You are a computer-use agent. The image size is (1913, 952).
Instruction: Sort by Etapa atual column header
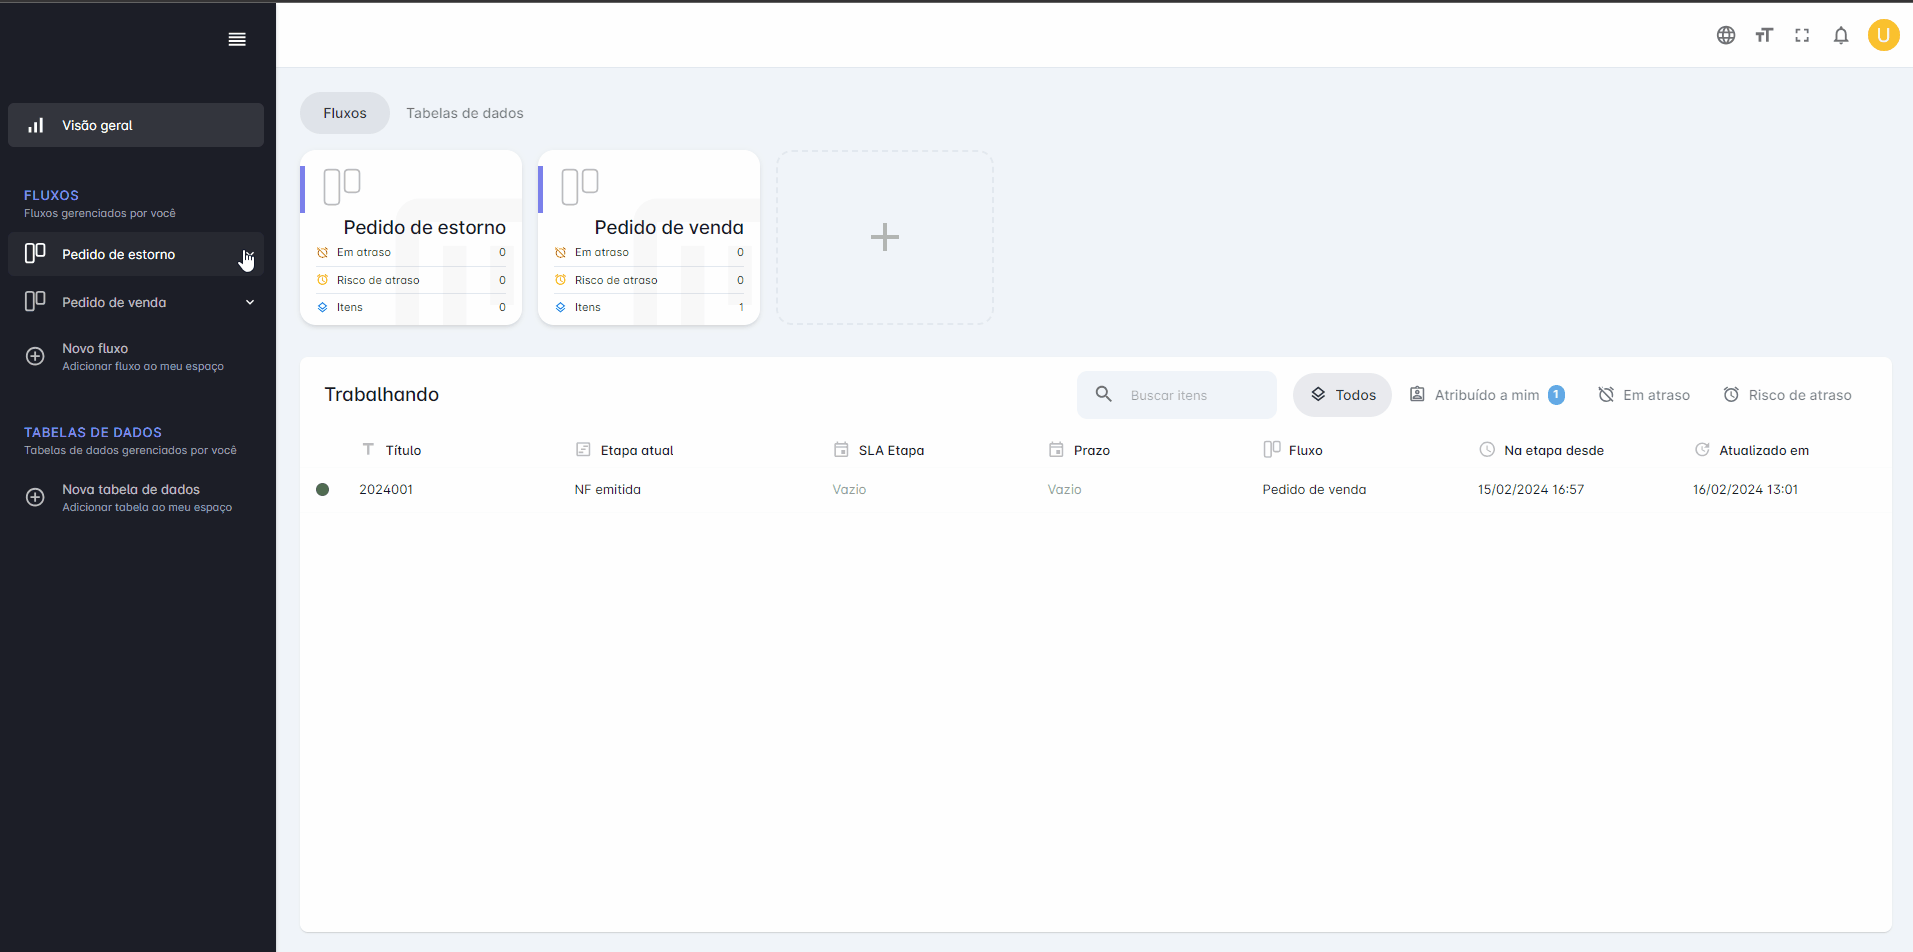[x=625, y=450]
